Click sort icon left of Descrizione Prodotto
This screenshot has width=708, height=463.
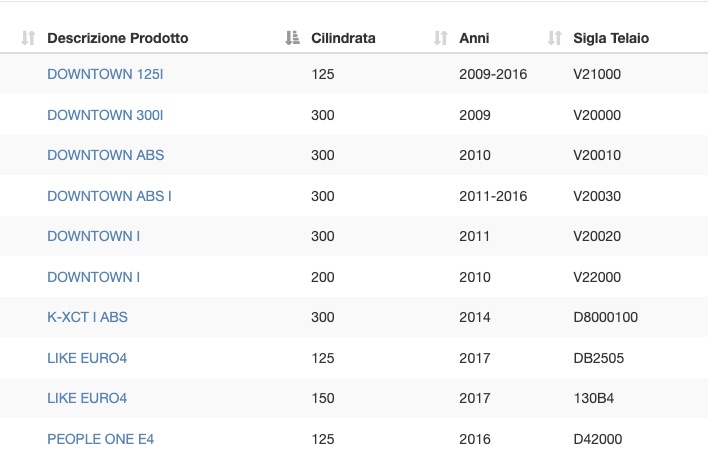pos(28,38)
